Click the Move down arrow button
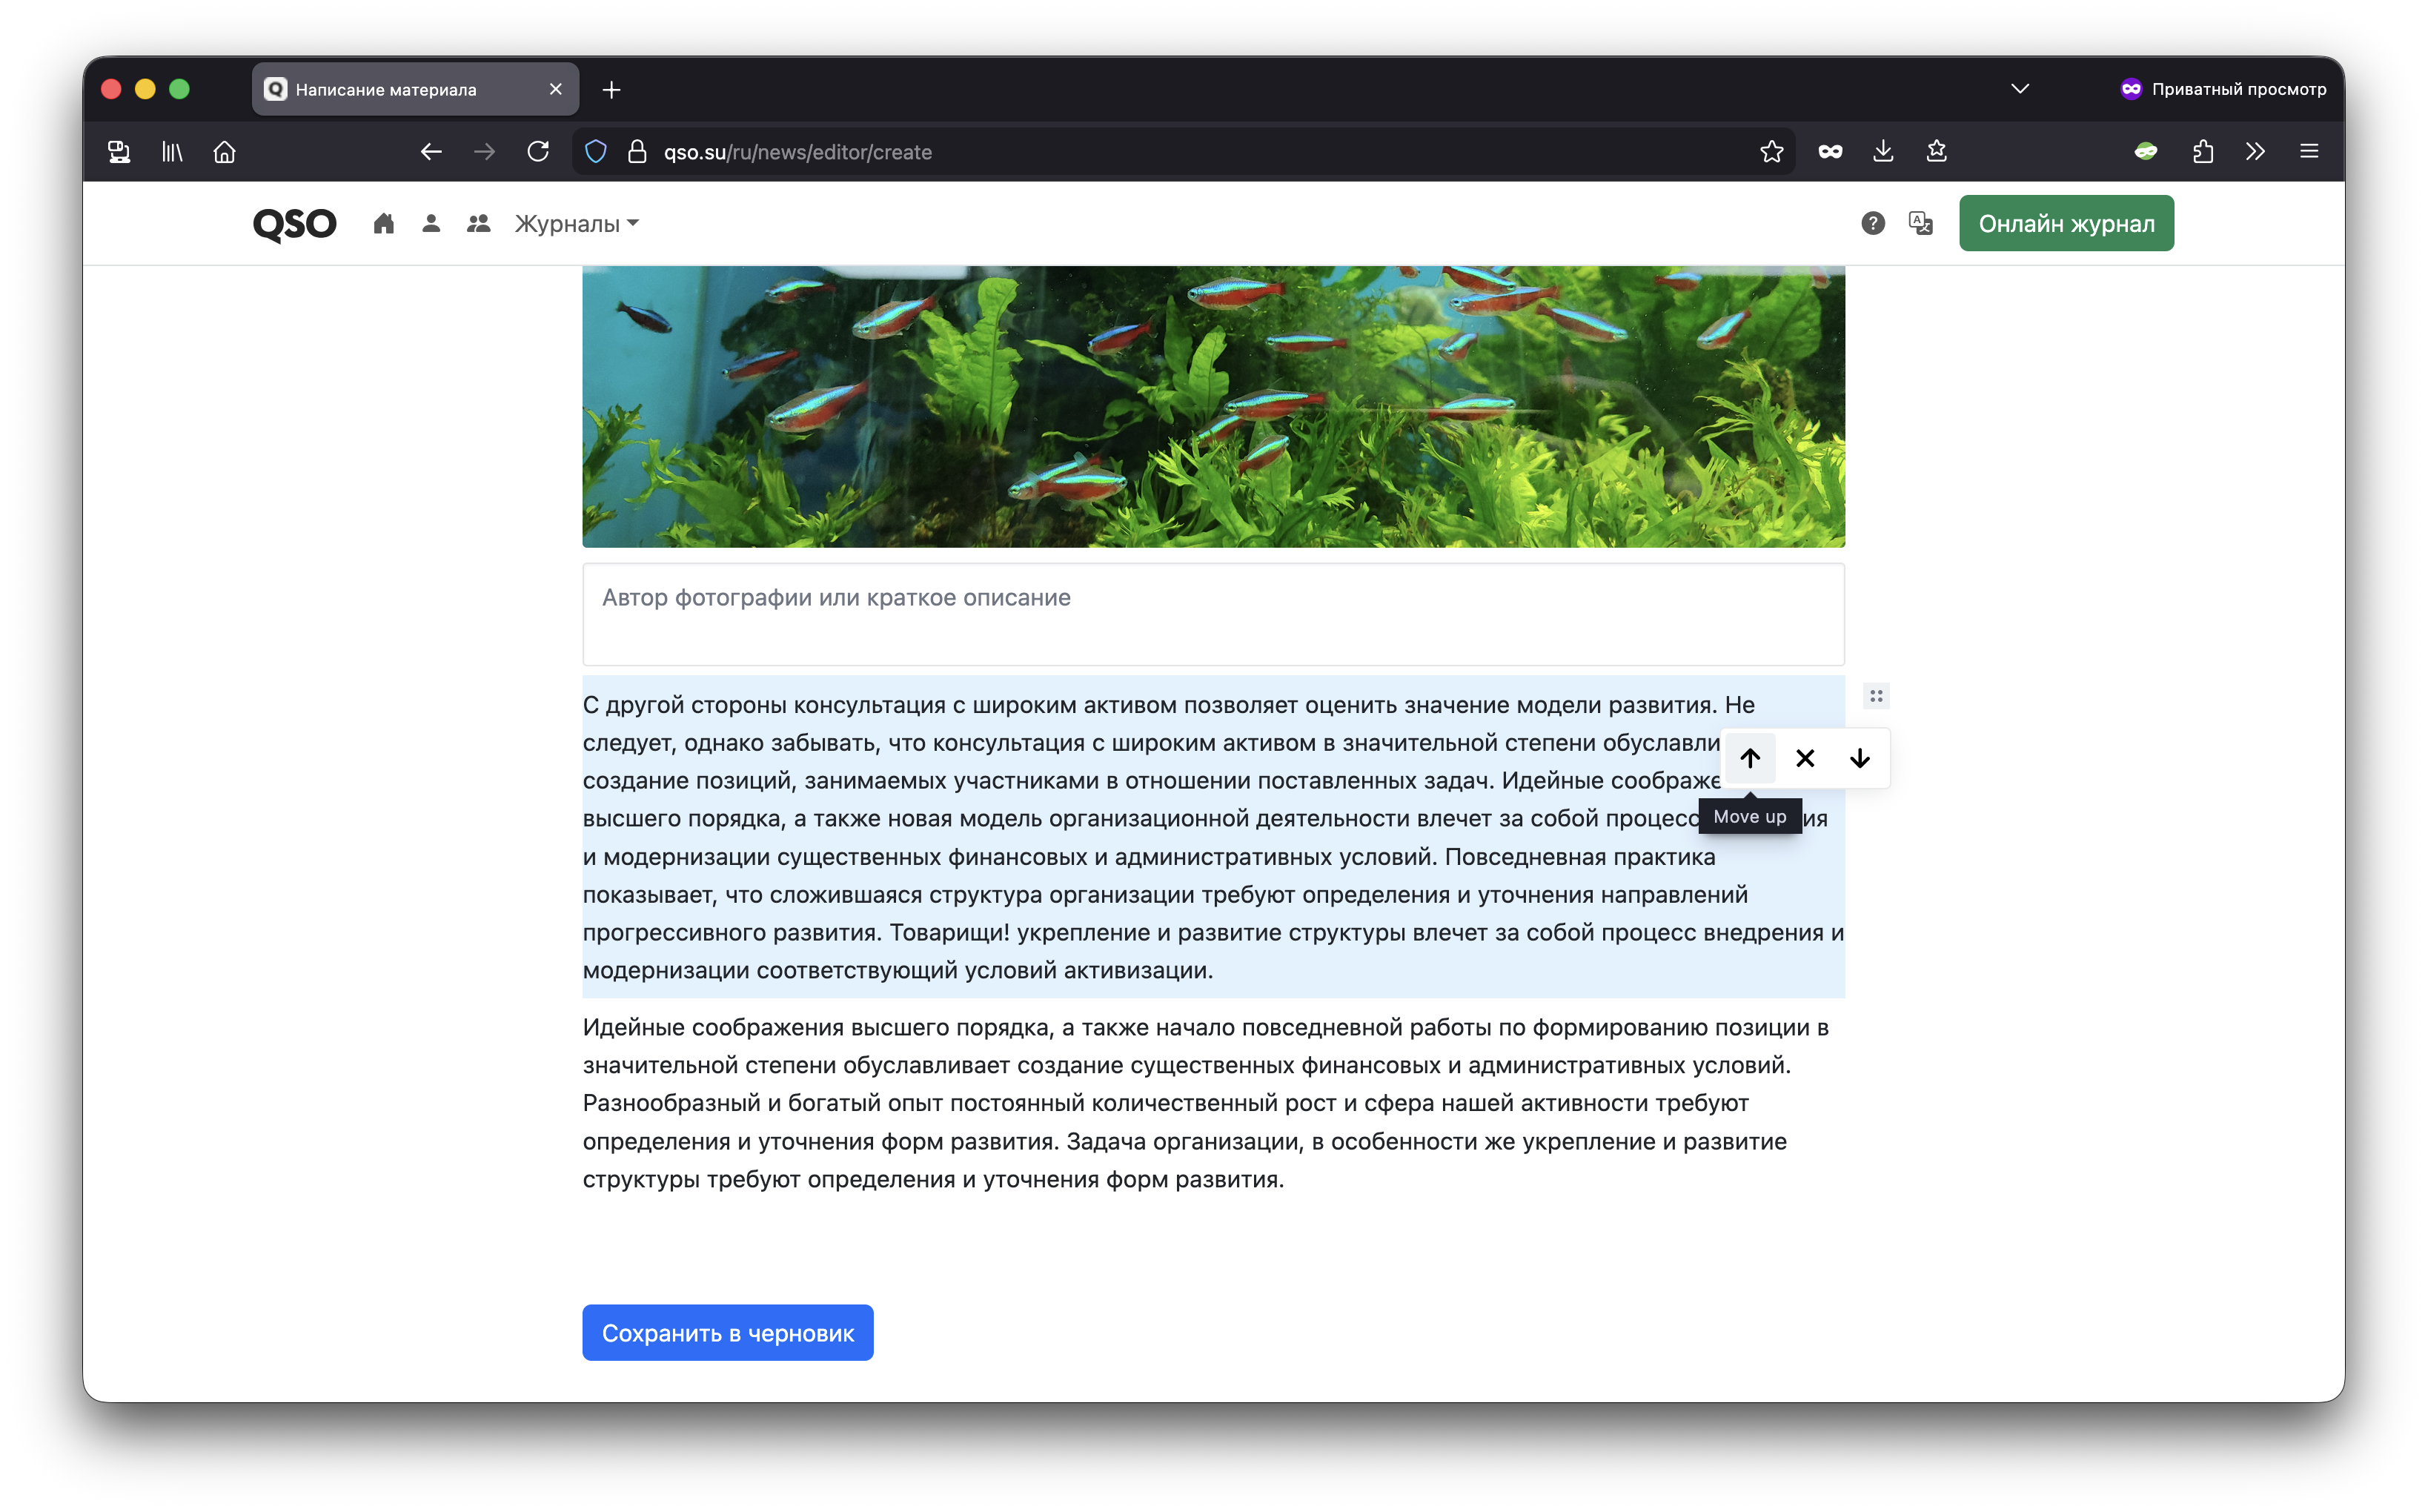The width and height of the screenshot is (2428, 1512). (1859, 758)
